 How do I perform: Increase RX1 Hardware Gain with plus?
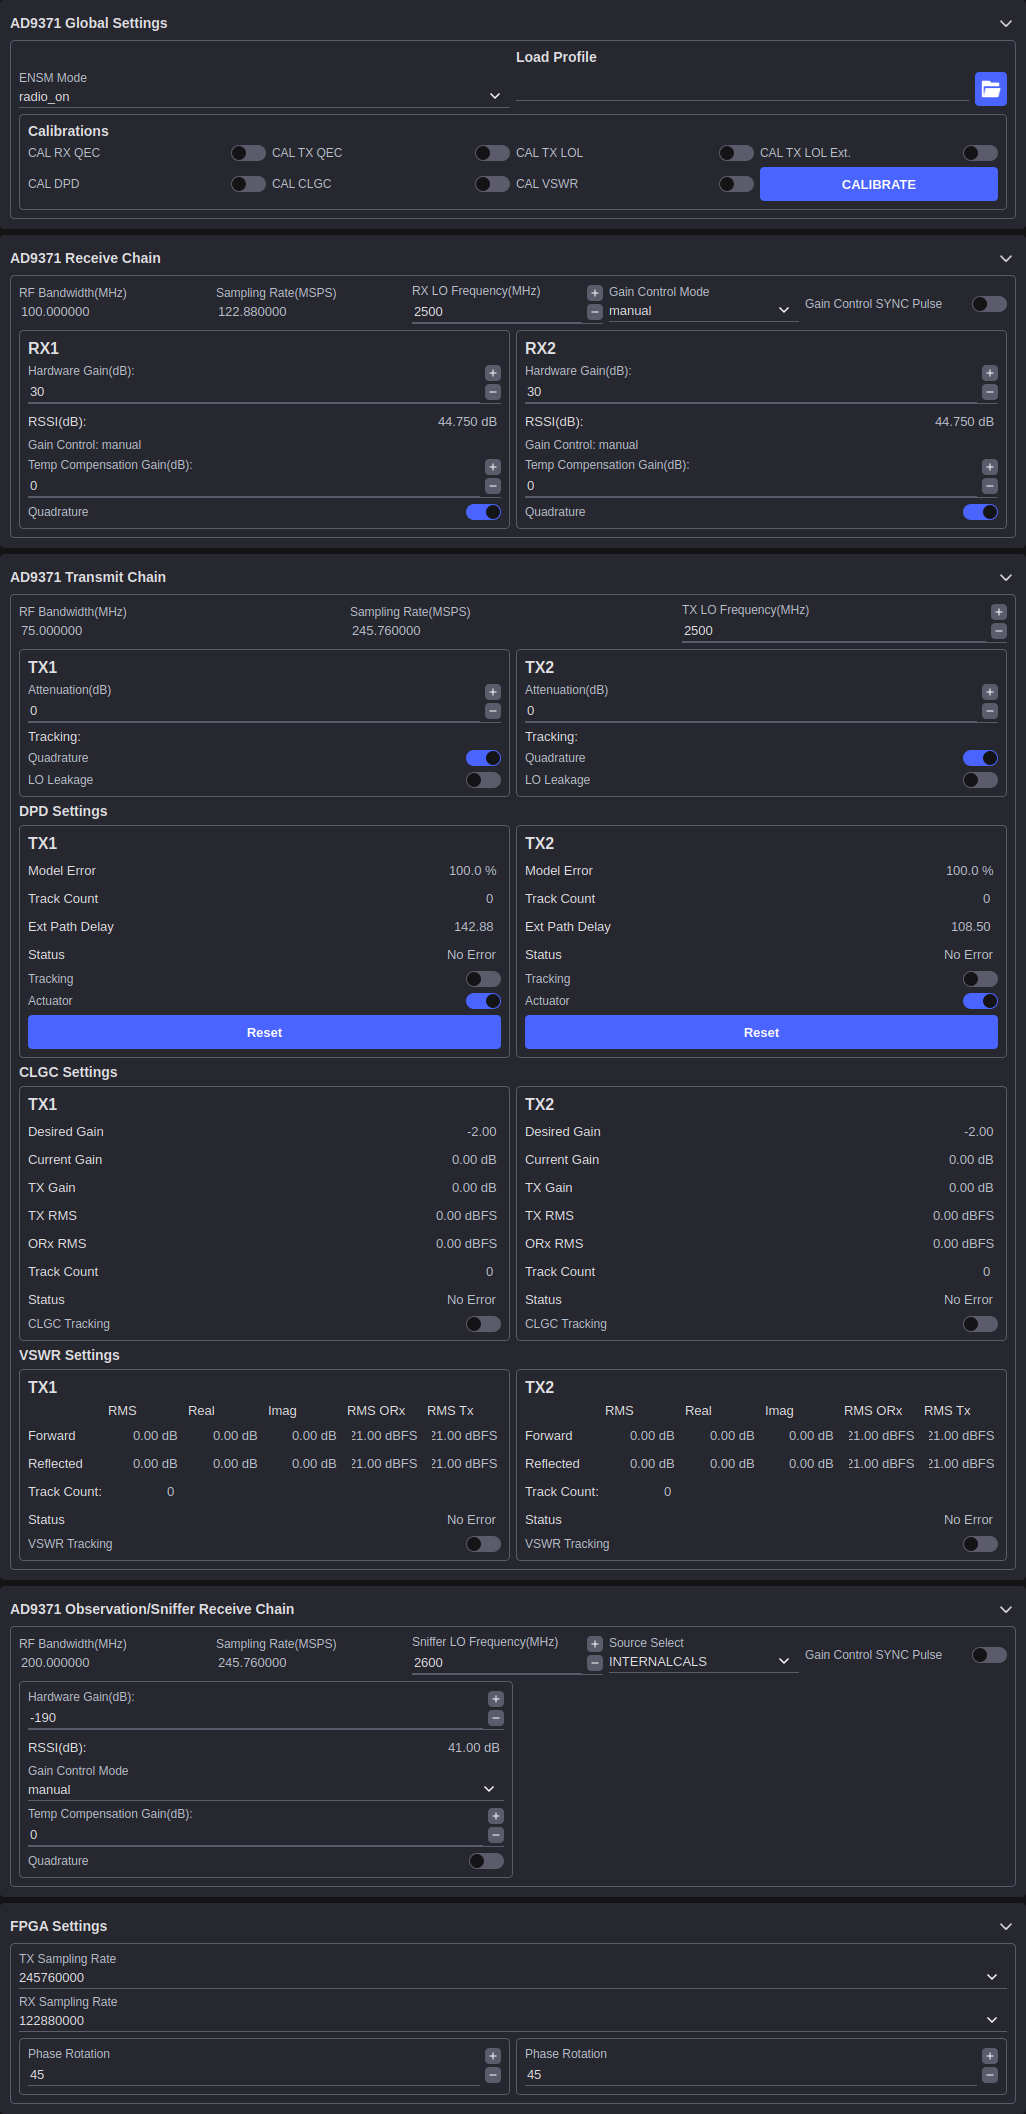coord(492,373)
